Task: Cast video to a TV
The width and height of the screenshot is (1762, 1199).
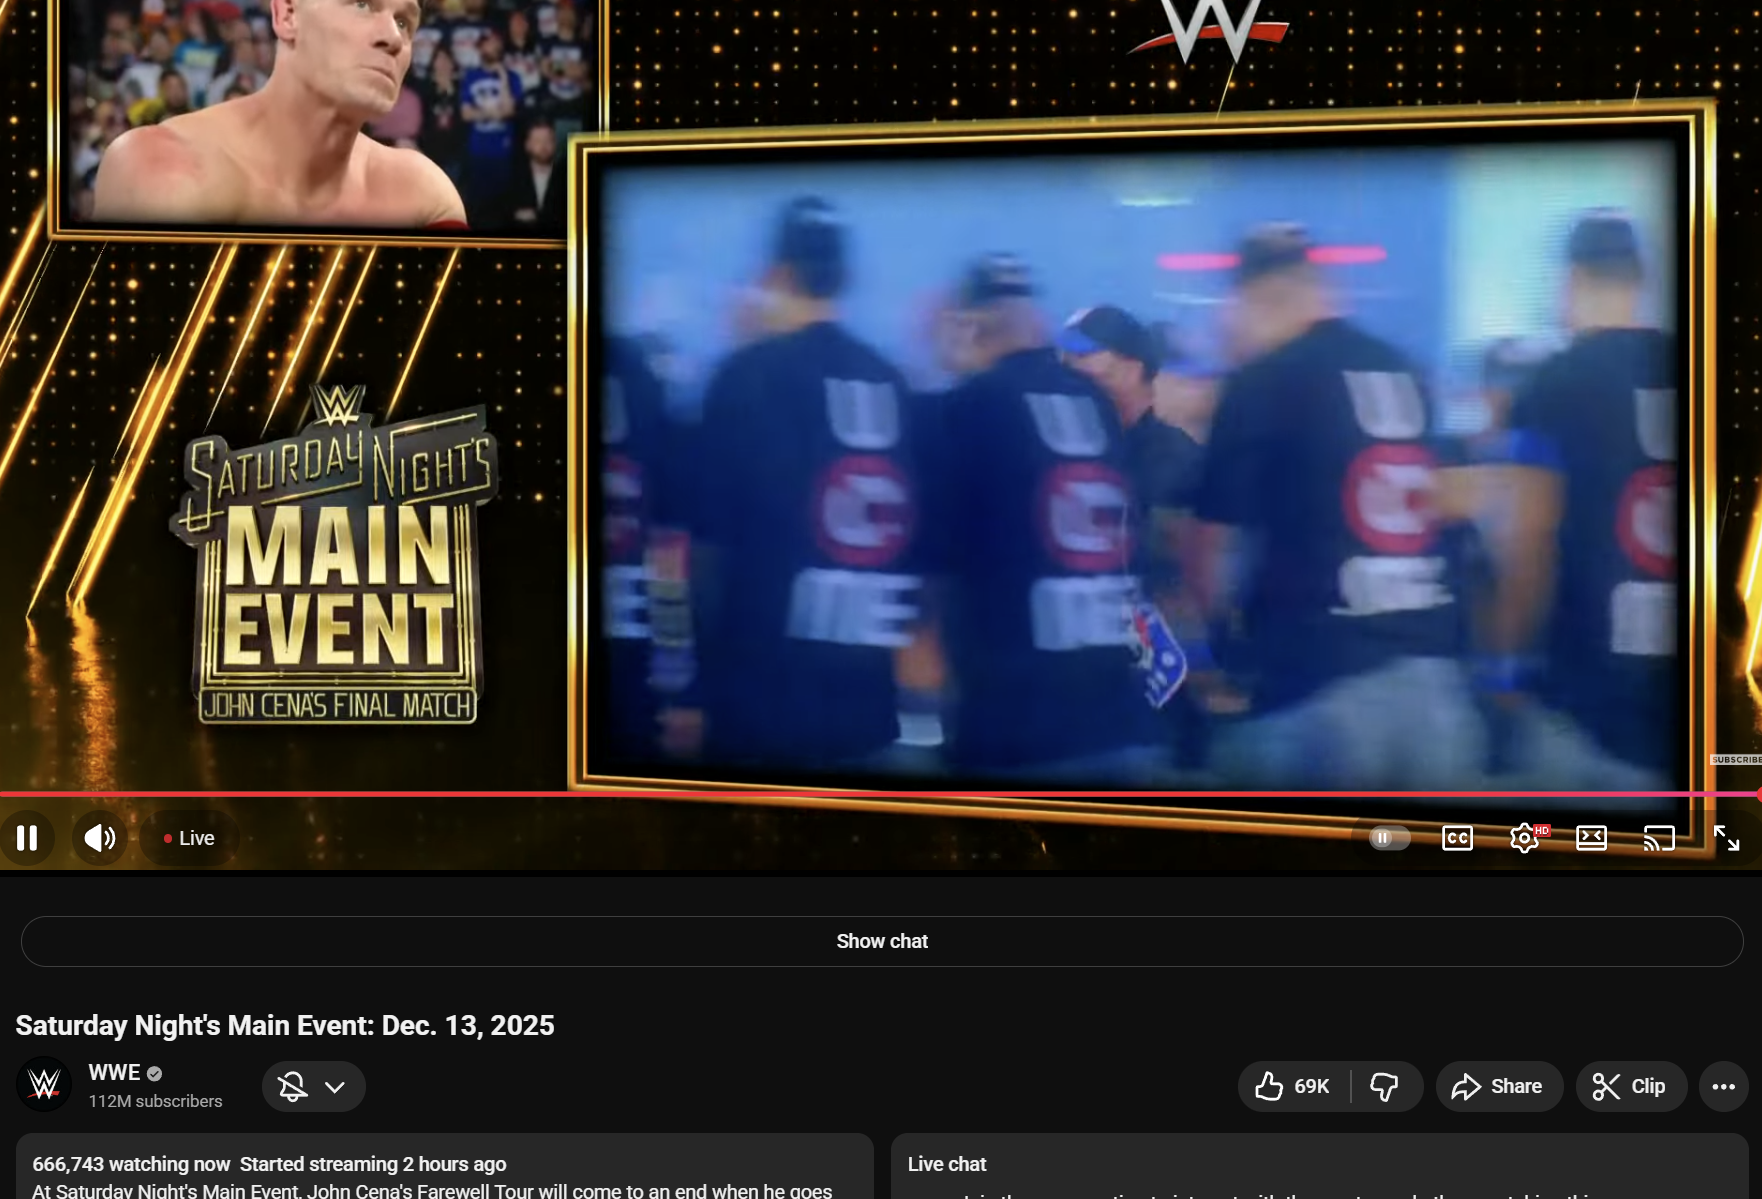Action: [x=1659, y=838]
